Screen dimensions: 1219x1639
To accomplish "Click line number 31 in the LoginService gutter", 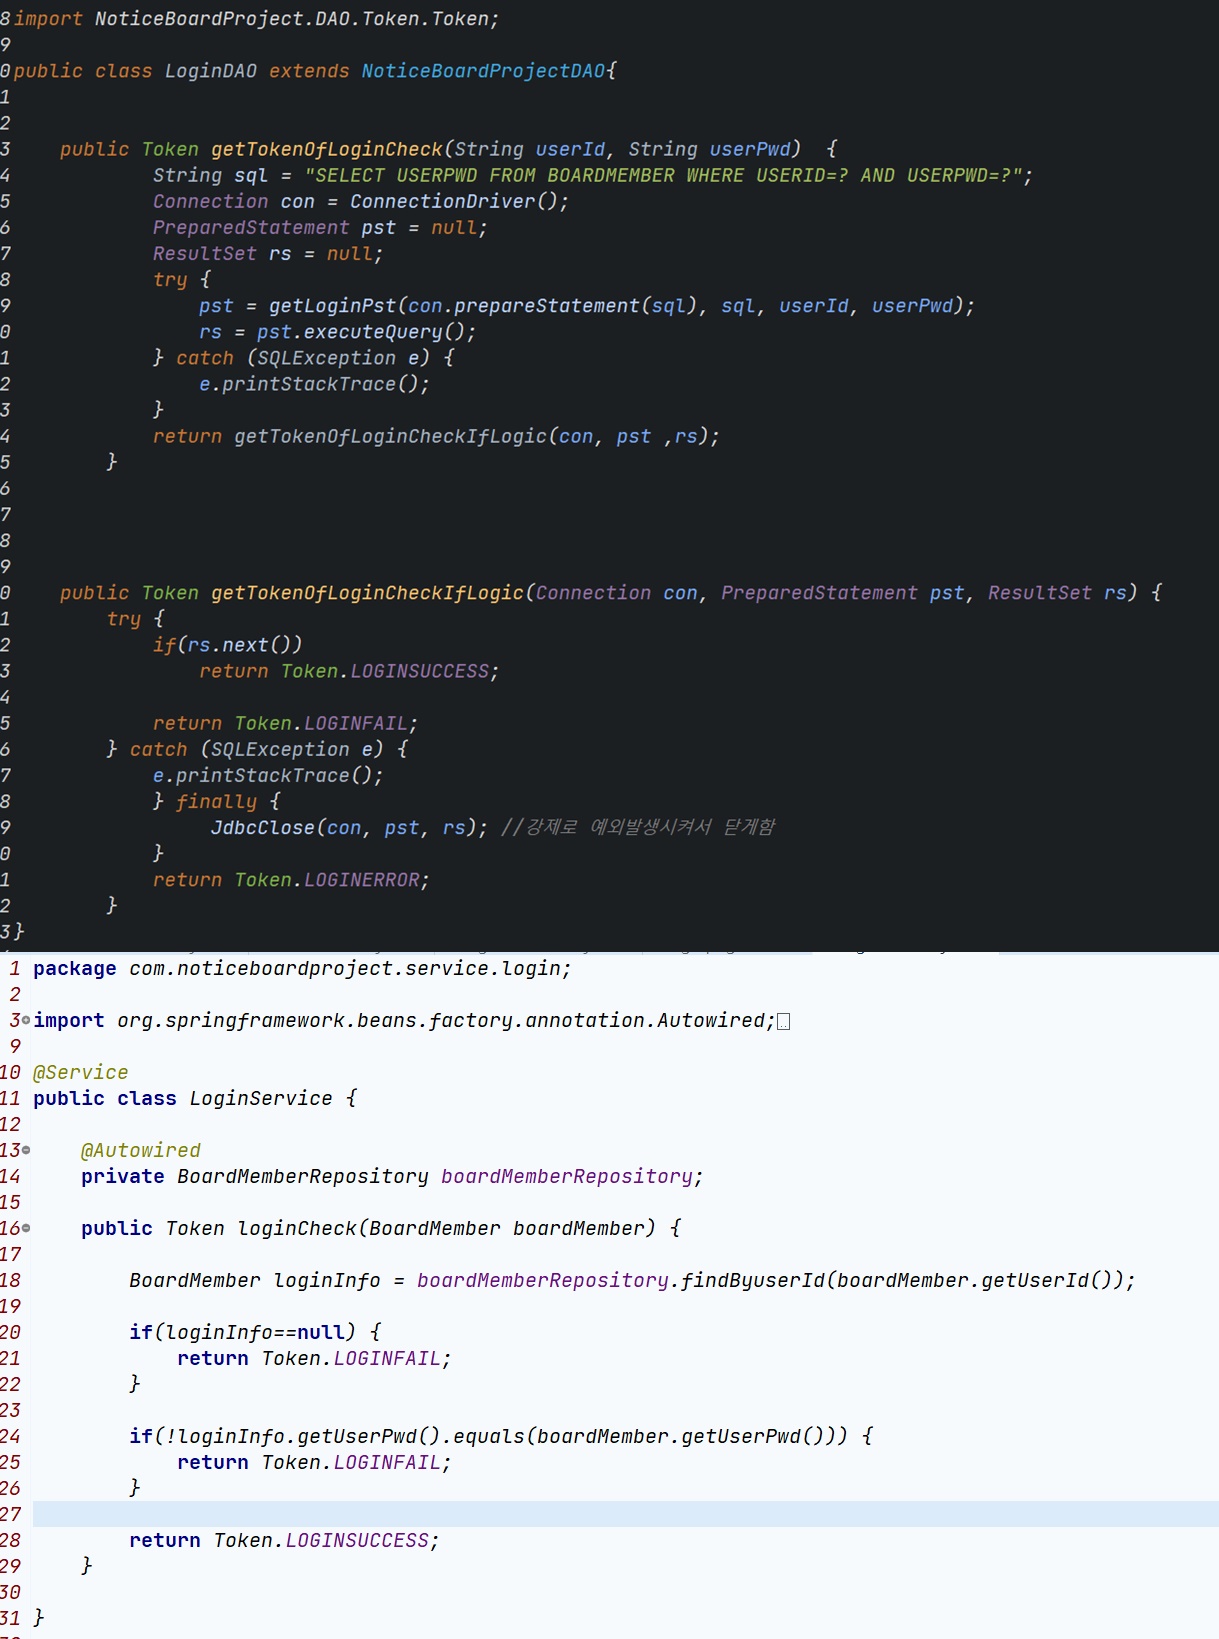I will coord(10,1618).
